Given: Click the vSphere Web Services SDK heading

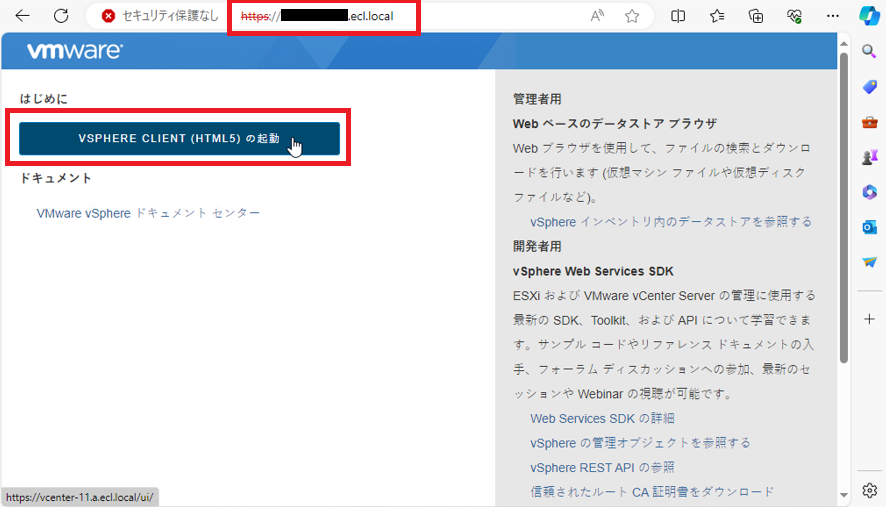Looking at the screenshot, I should pyautogui.click(x=593, y=271).
